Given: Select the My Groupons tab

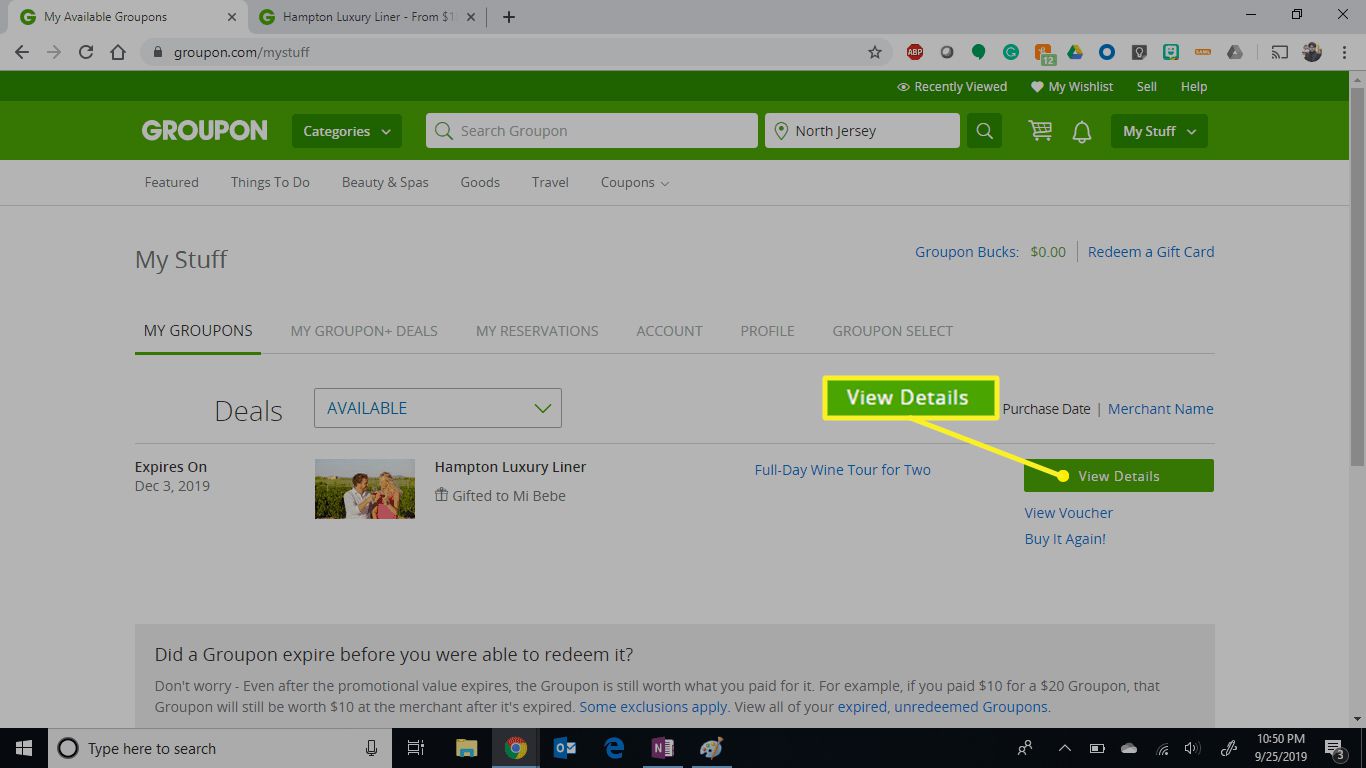Looking at the screenshot, I should point(198,331).
